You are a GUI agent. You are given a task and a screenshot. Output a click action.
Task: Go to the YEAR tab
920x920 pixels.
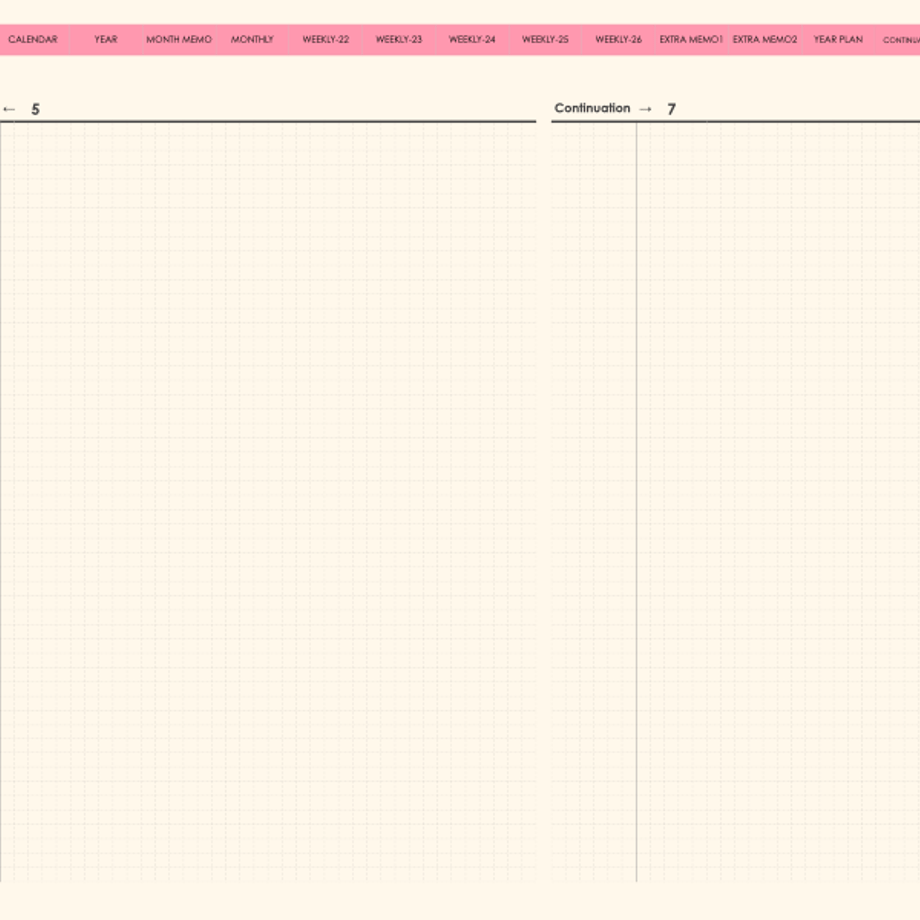point(106,39)
